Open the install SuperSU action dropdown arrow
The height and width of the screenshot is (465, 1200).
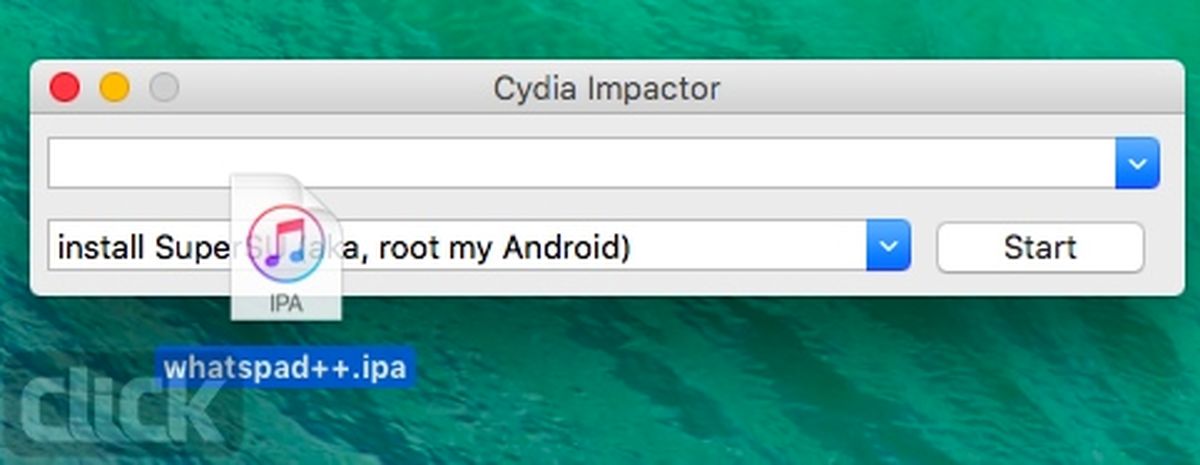coord(888,246)
